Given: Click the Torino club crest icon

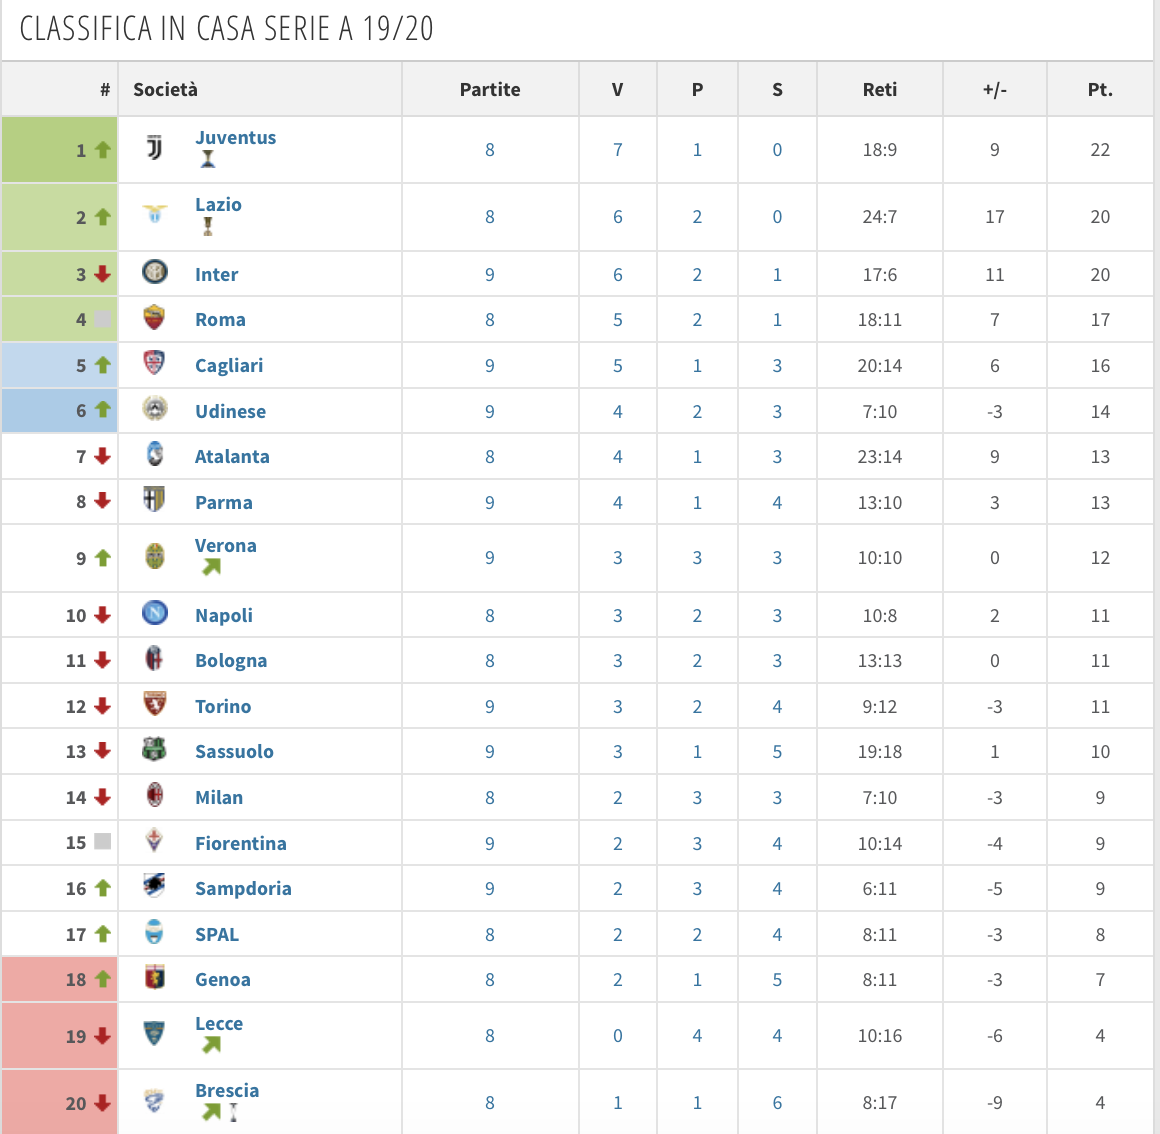Looking at the screenshot, I should coord(154,704).
